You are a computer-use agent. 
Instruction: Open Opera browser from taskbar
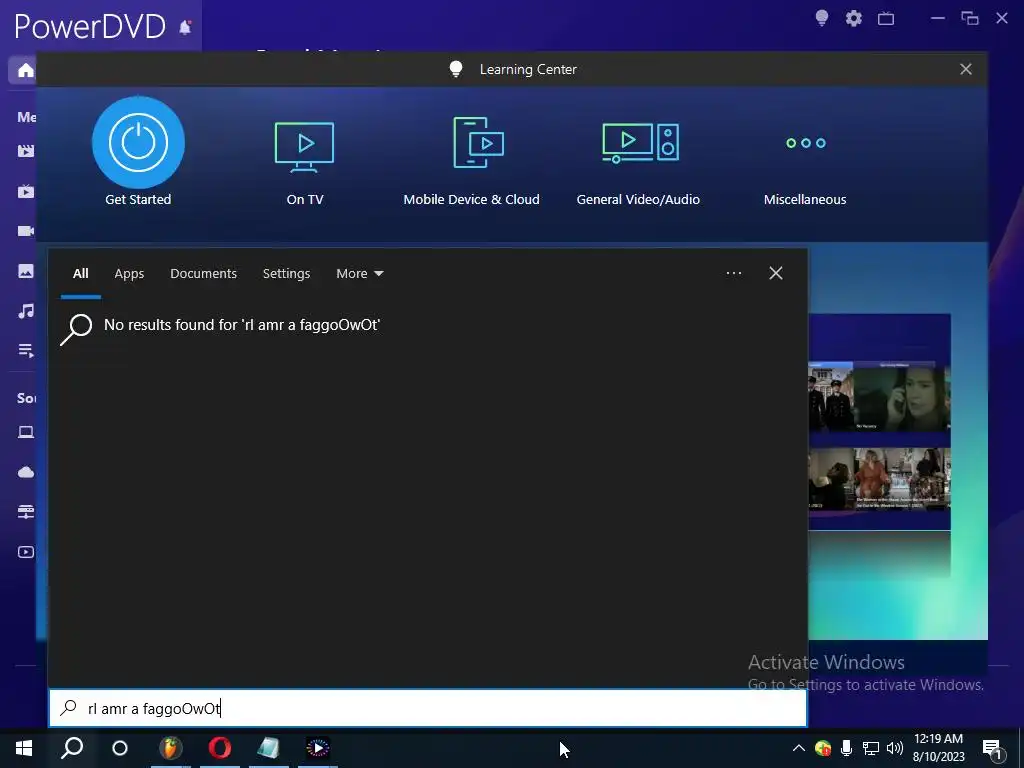point(220,748)
